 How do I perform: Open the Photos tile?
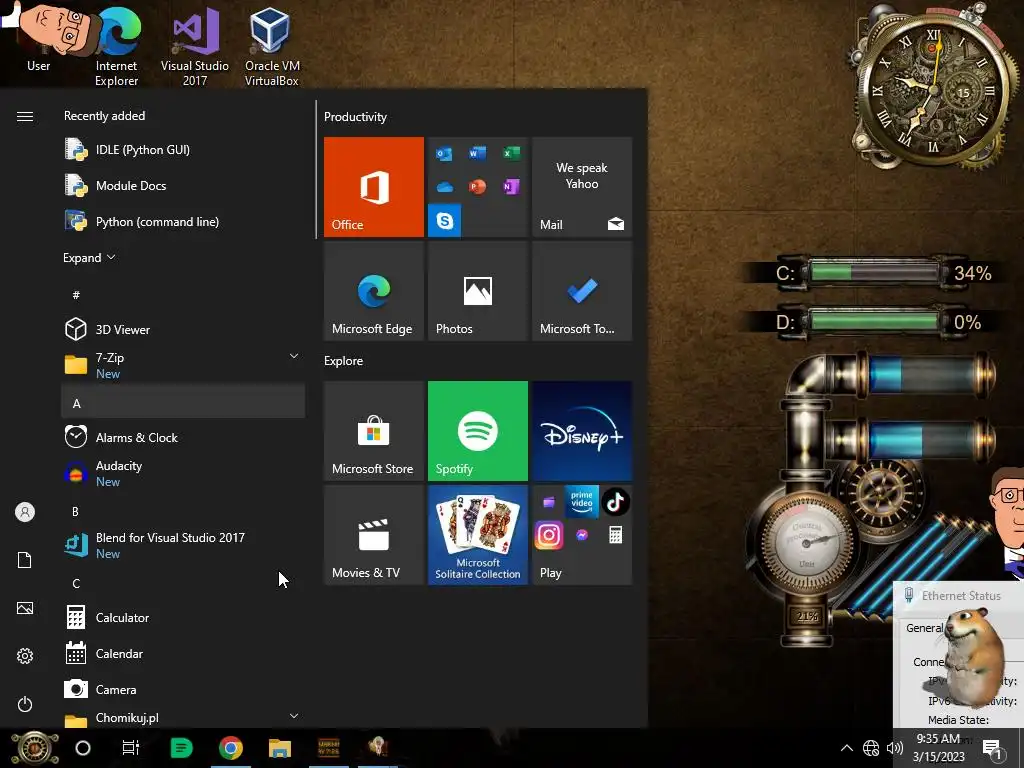(477, 291)
